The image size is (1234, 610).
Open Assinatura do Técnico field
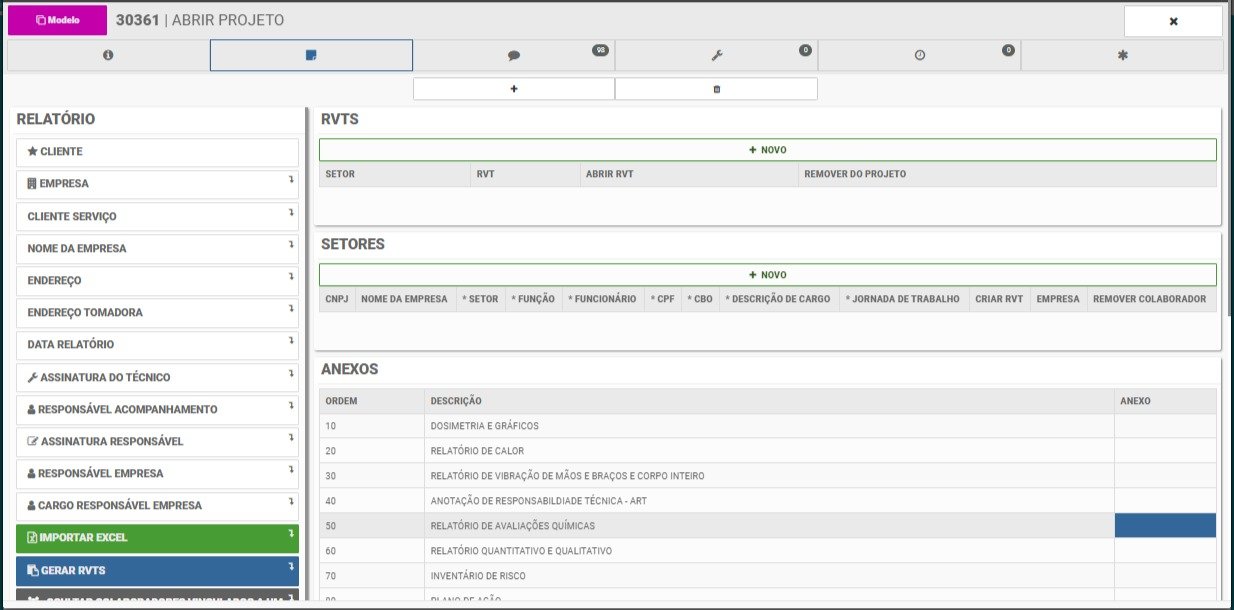pyautogui.click(x=157, y=377)
